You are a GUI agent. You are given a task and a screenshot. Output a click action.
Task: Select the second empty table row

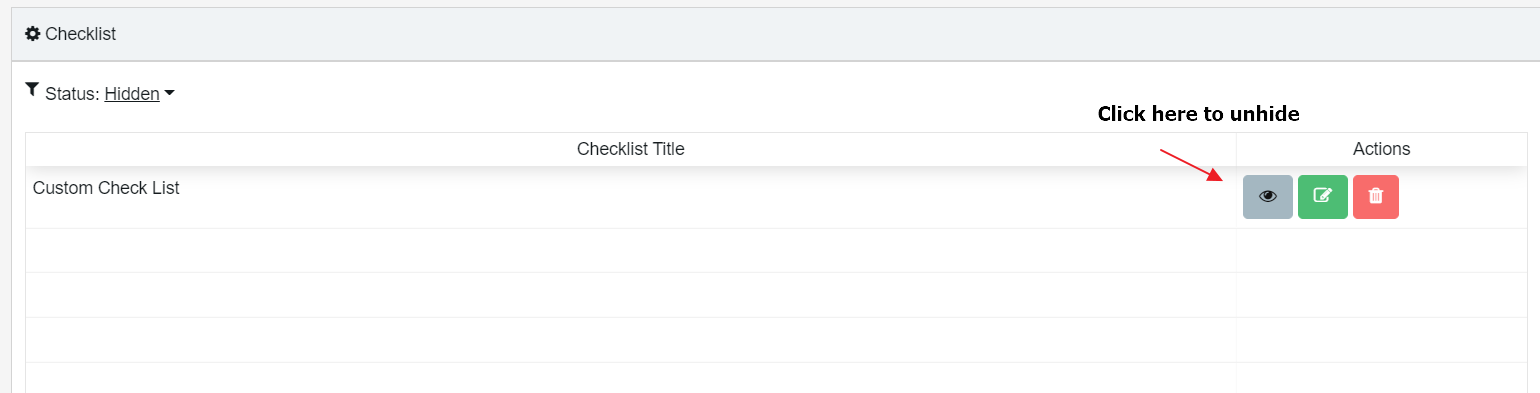pos(776,295)
